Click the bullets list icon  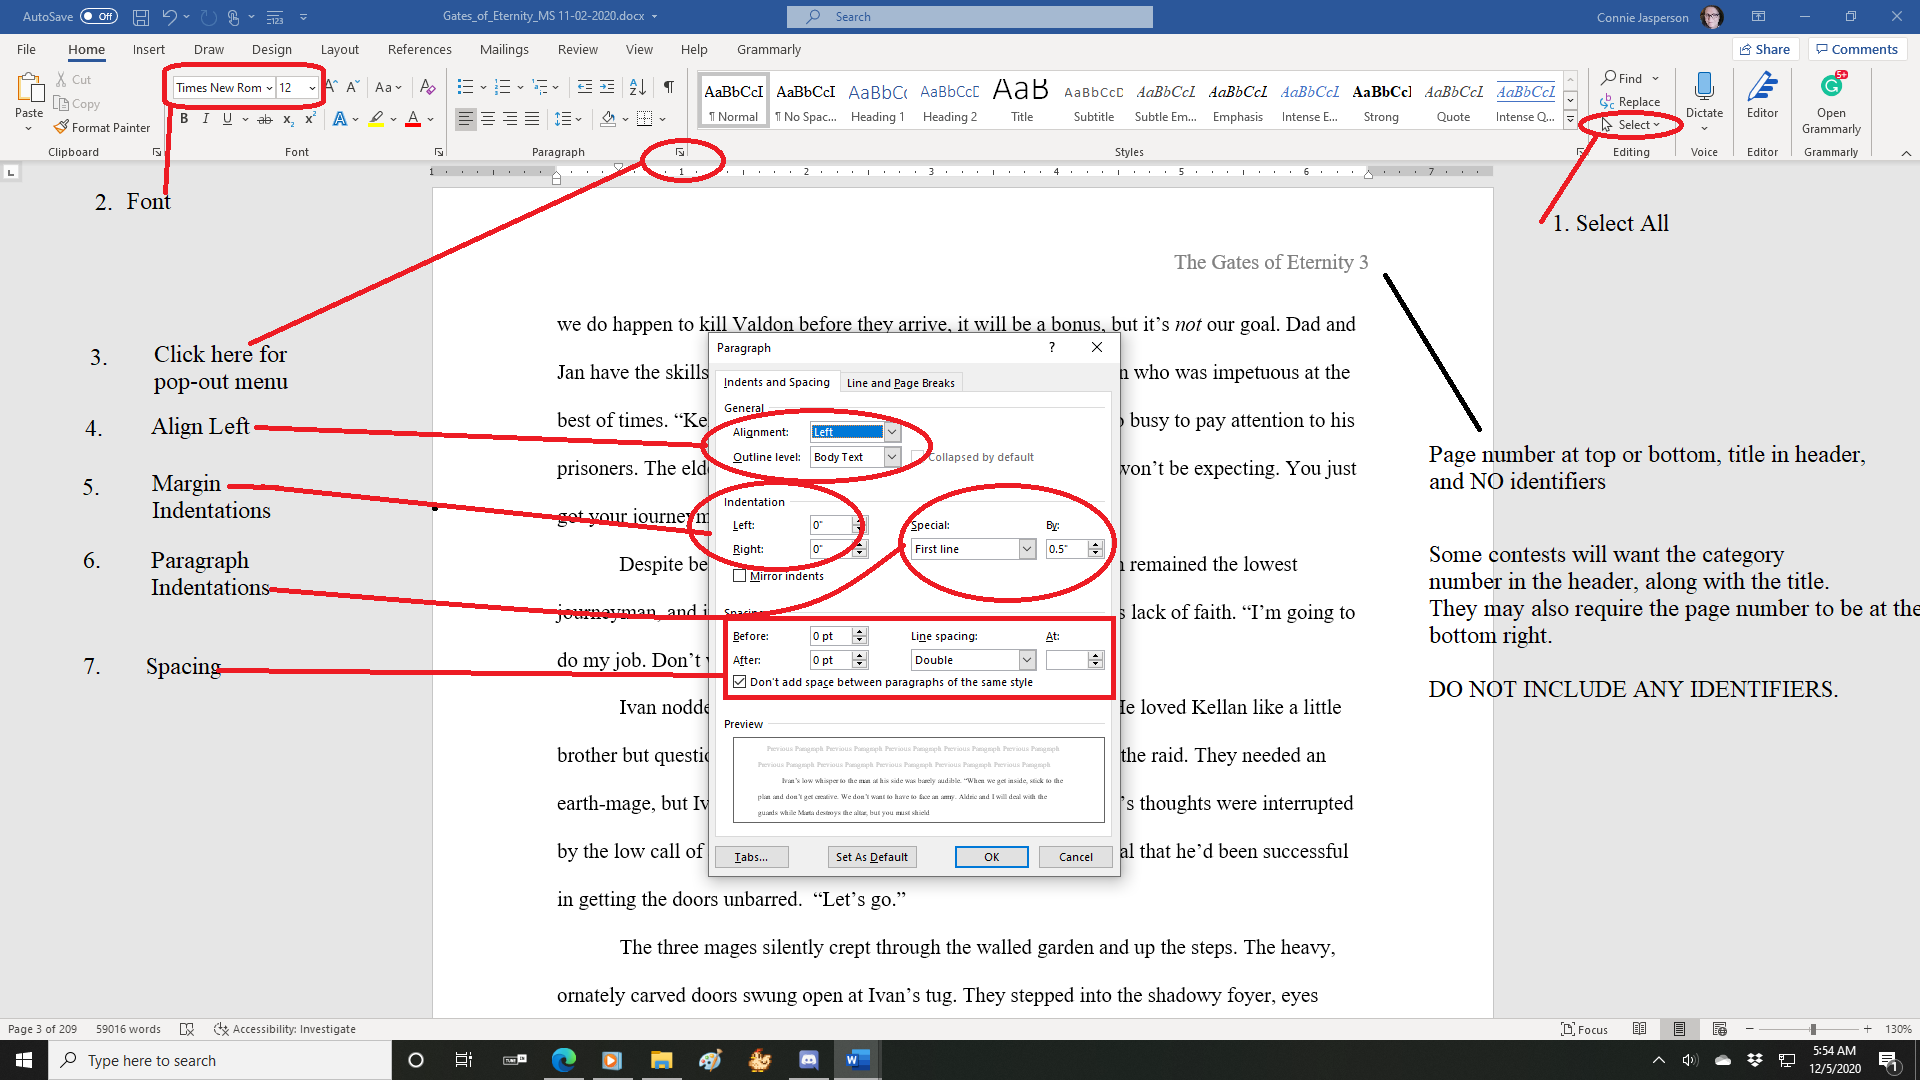click(x=465, y=87)
